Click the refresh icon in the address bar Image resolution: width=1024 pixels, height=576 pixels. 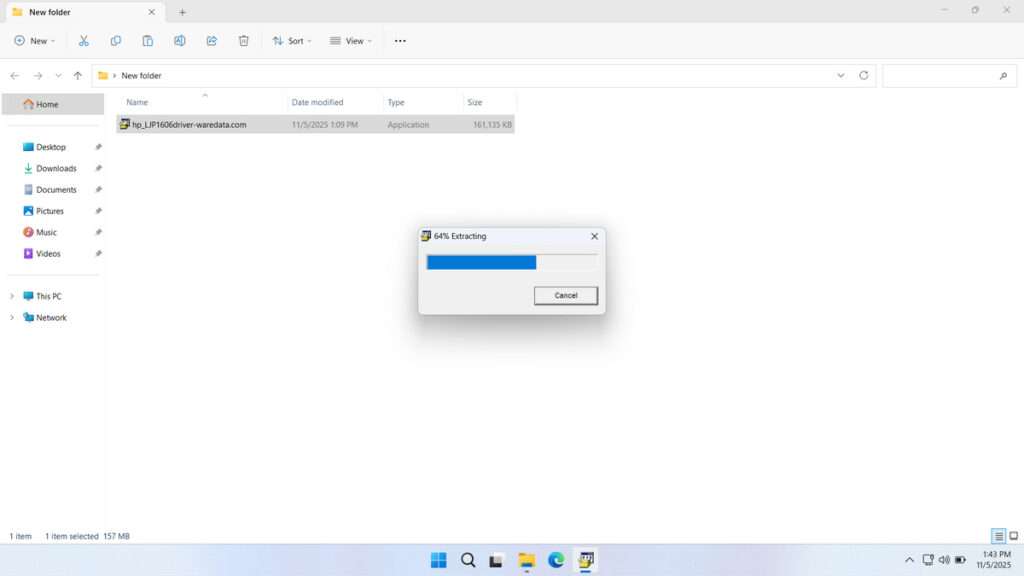862,75
